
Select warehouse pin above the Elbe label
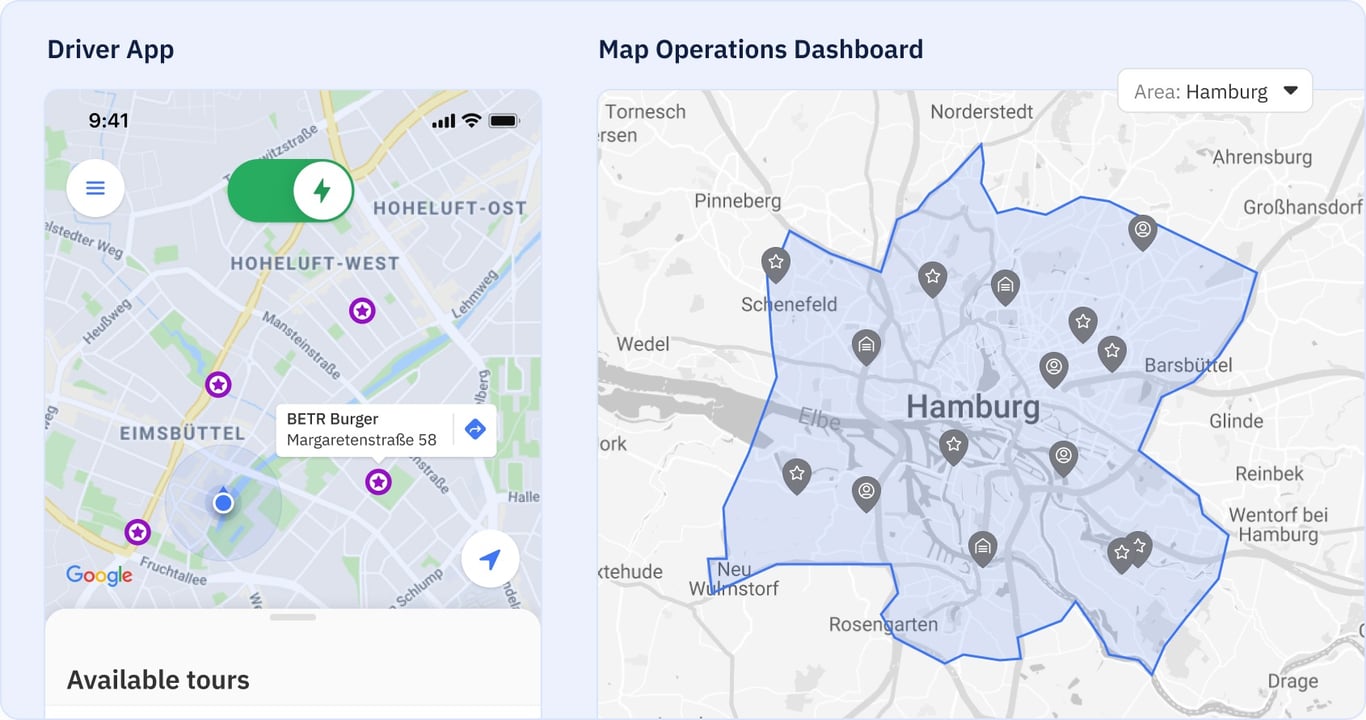[866, 348]
